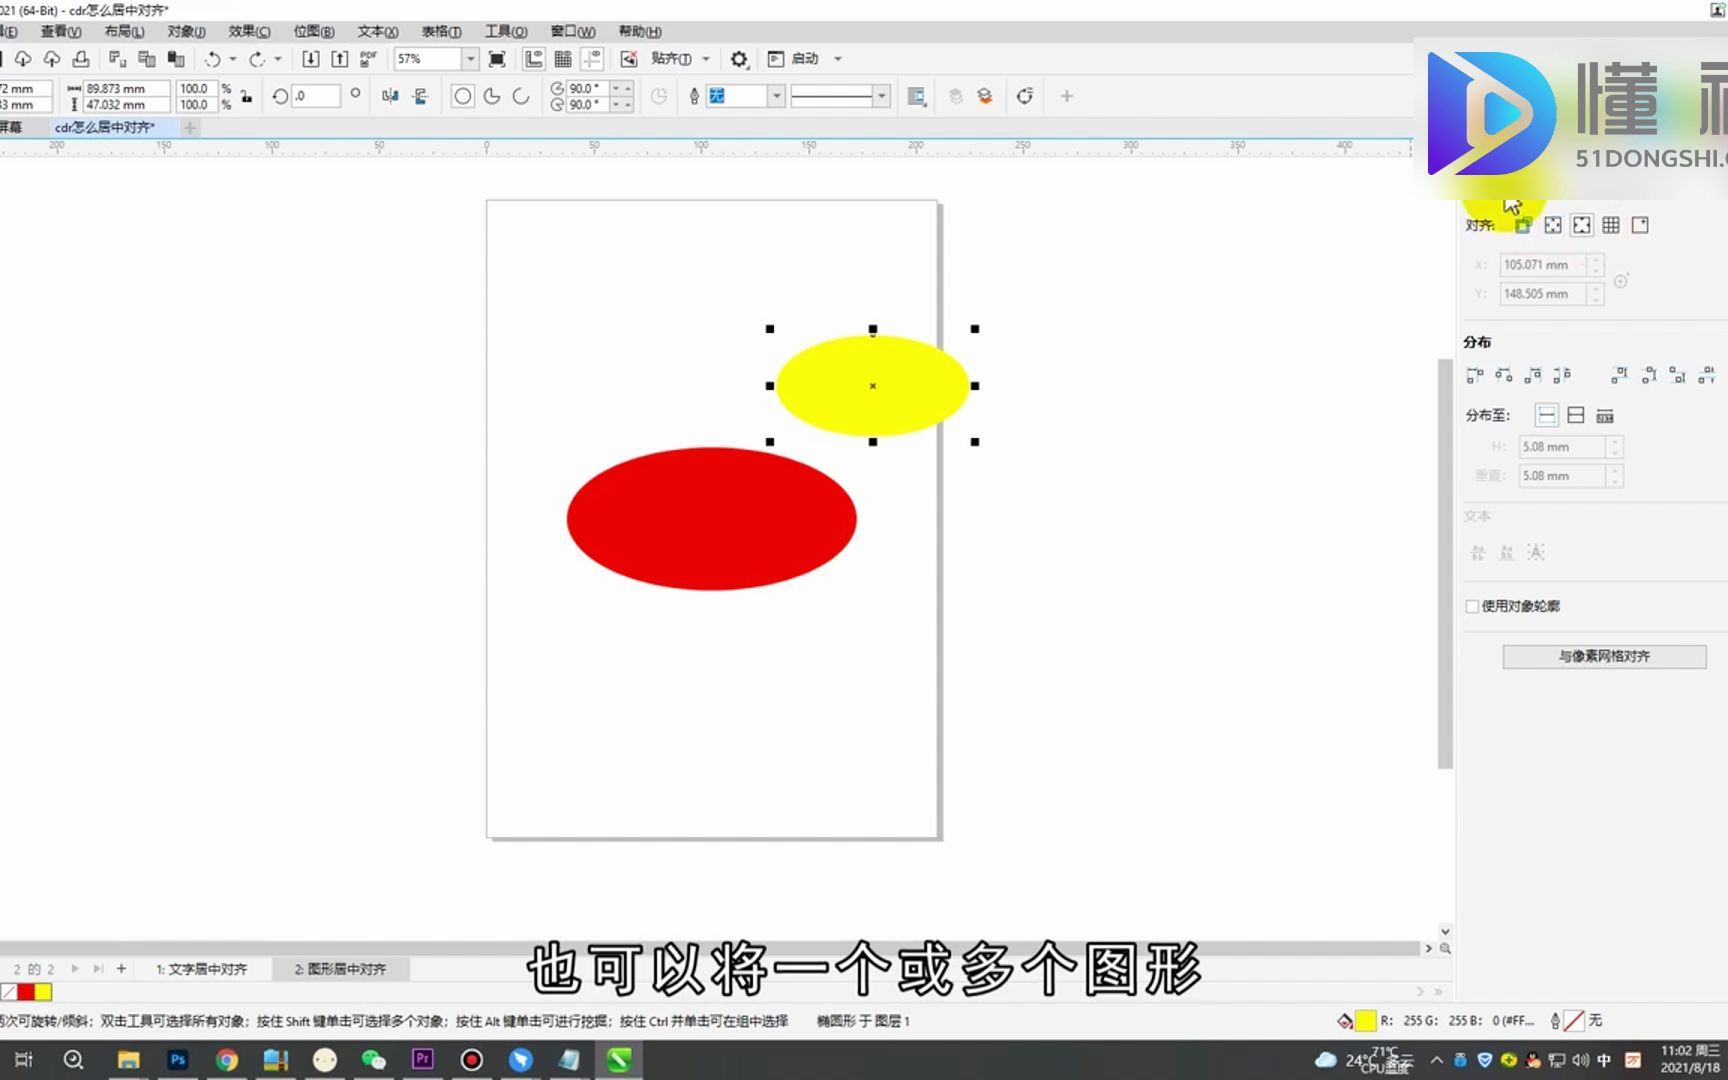Viewport: 1728px width, 1080px height.
Task: Click the Copy icon in standard toolbar
Action: tap(147, 59)
